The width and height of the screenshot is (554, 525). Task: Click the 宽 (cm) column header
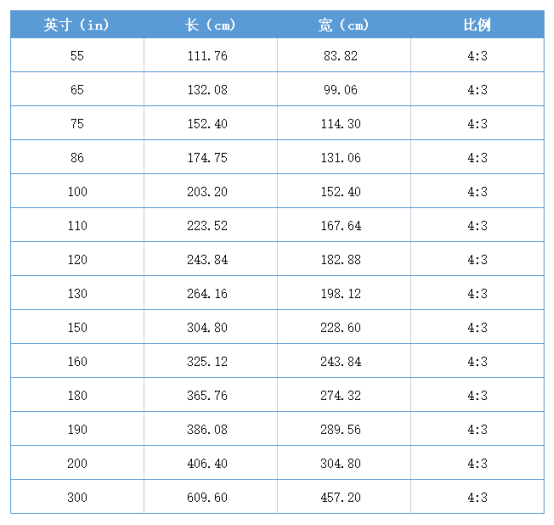click(343, 25)
